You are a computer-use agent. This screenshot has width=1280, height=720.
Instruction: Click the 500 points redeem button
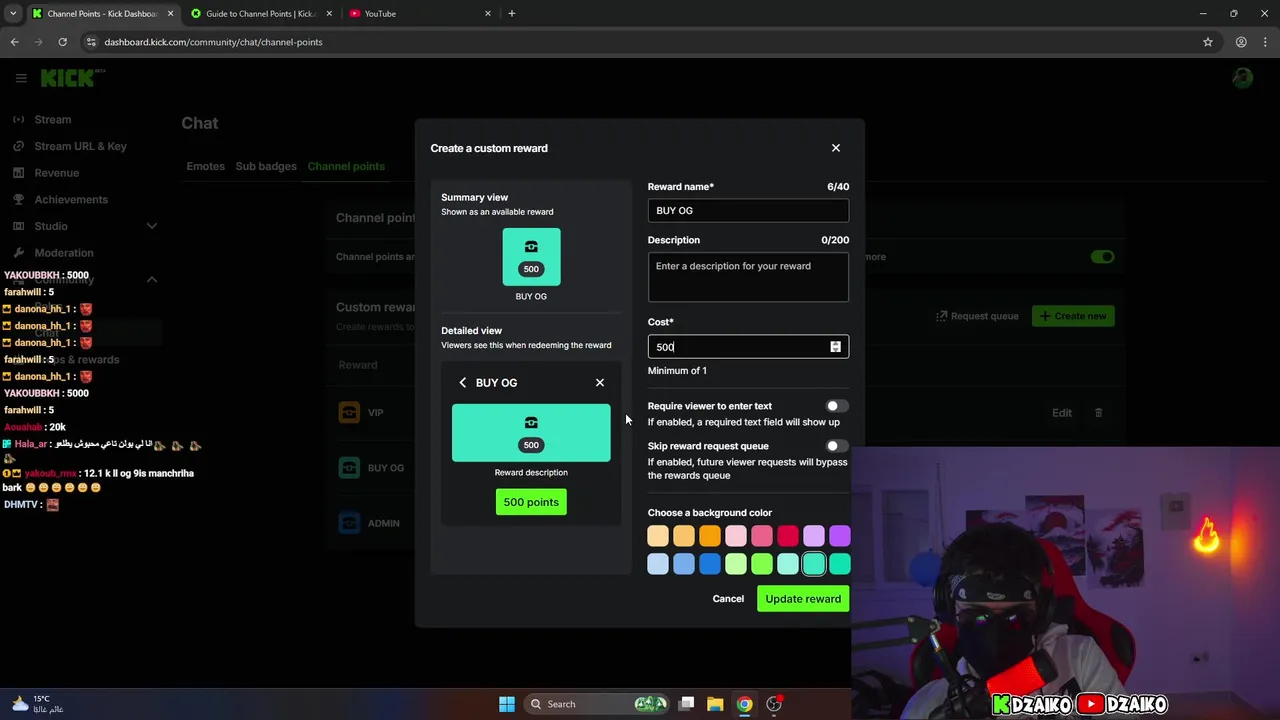click(531, 502)
